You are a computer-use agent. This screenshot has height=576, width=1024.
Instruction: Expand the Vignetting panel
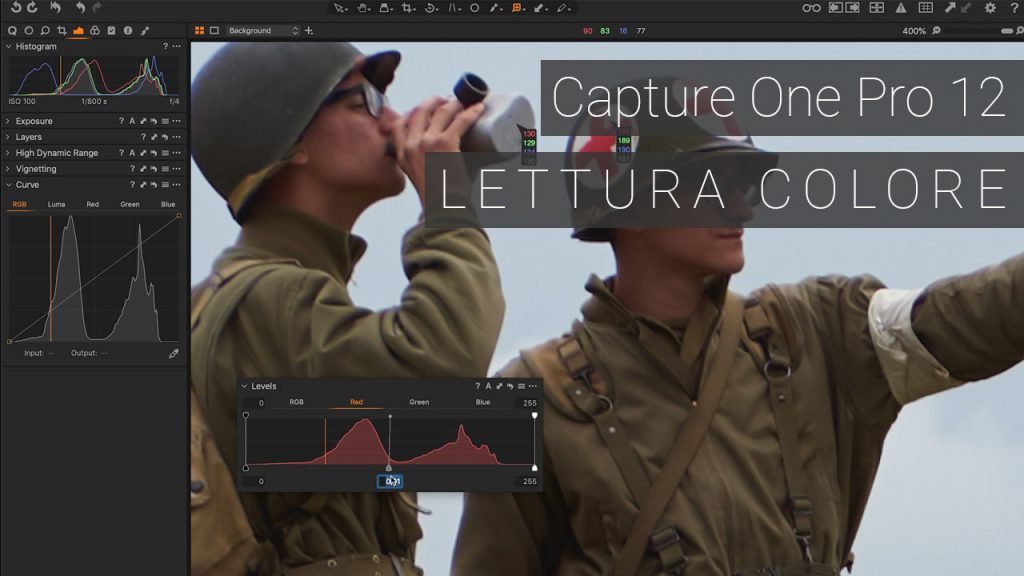[x=8, y=168]
